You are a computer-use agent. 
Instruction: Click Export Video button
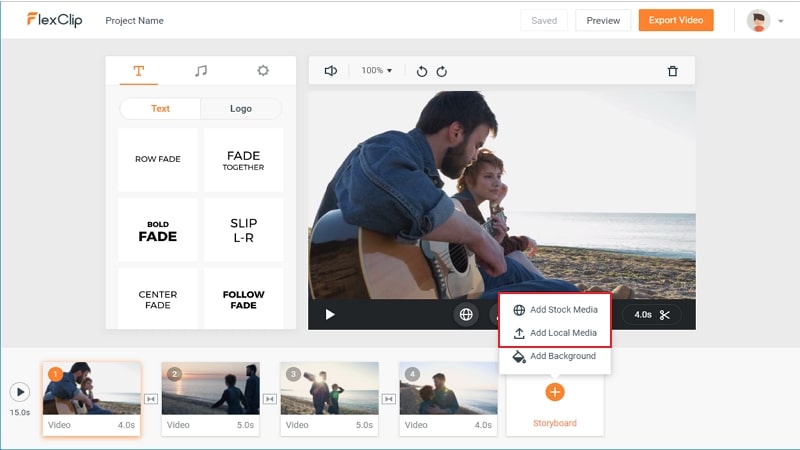coord(676,20)
